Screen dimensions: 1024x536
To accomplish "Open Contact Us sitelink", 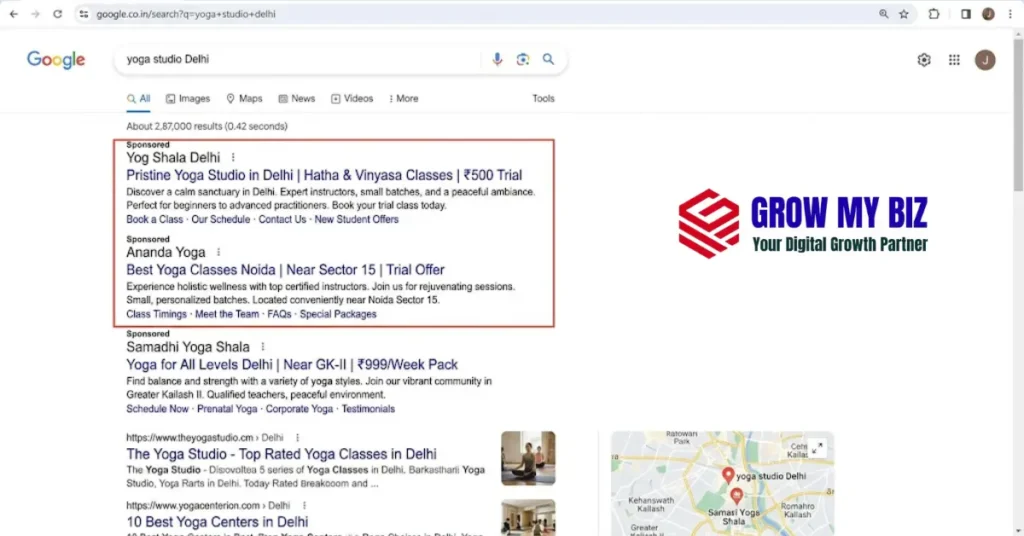I will pyautogui.click(x=282, y=219).
